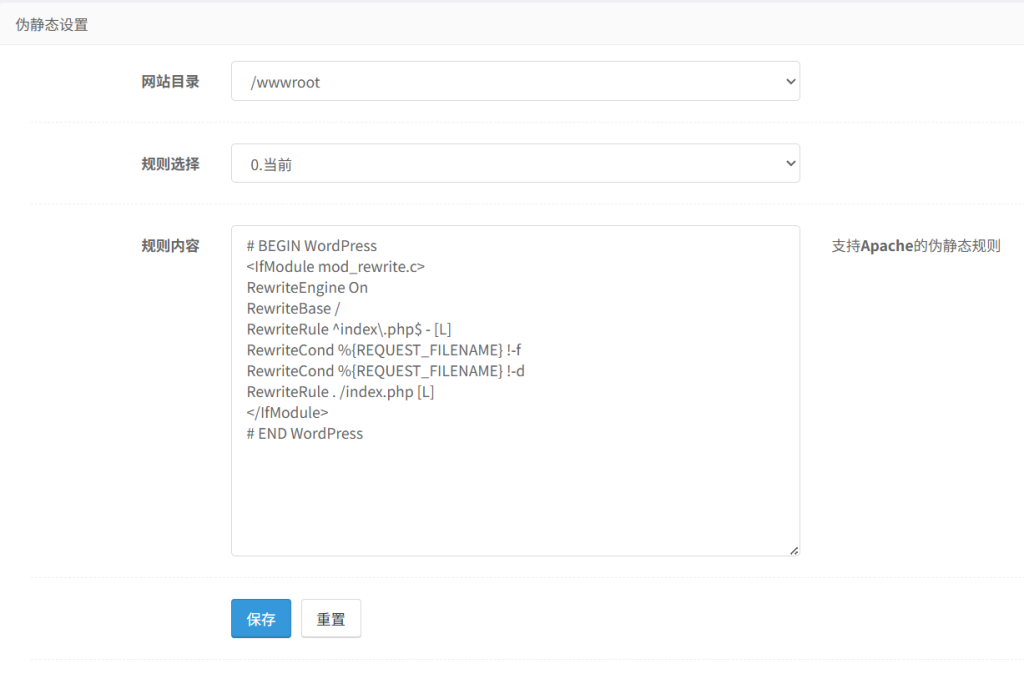Click the 'RewriteBase /' line
The image size is (1024, 674).
[x=293, y=308]
